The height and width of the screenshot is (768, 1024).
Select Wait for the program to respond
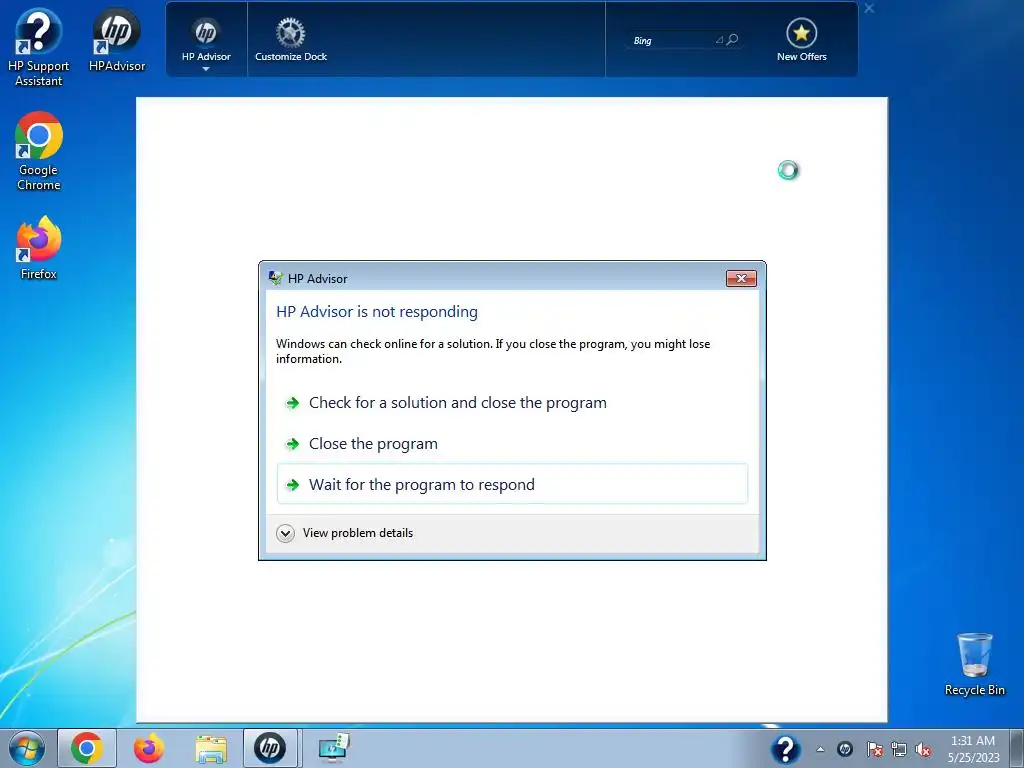coord(512,485)
